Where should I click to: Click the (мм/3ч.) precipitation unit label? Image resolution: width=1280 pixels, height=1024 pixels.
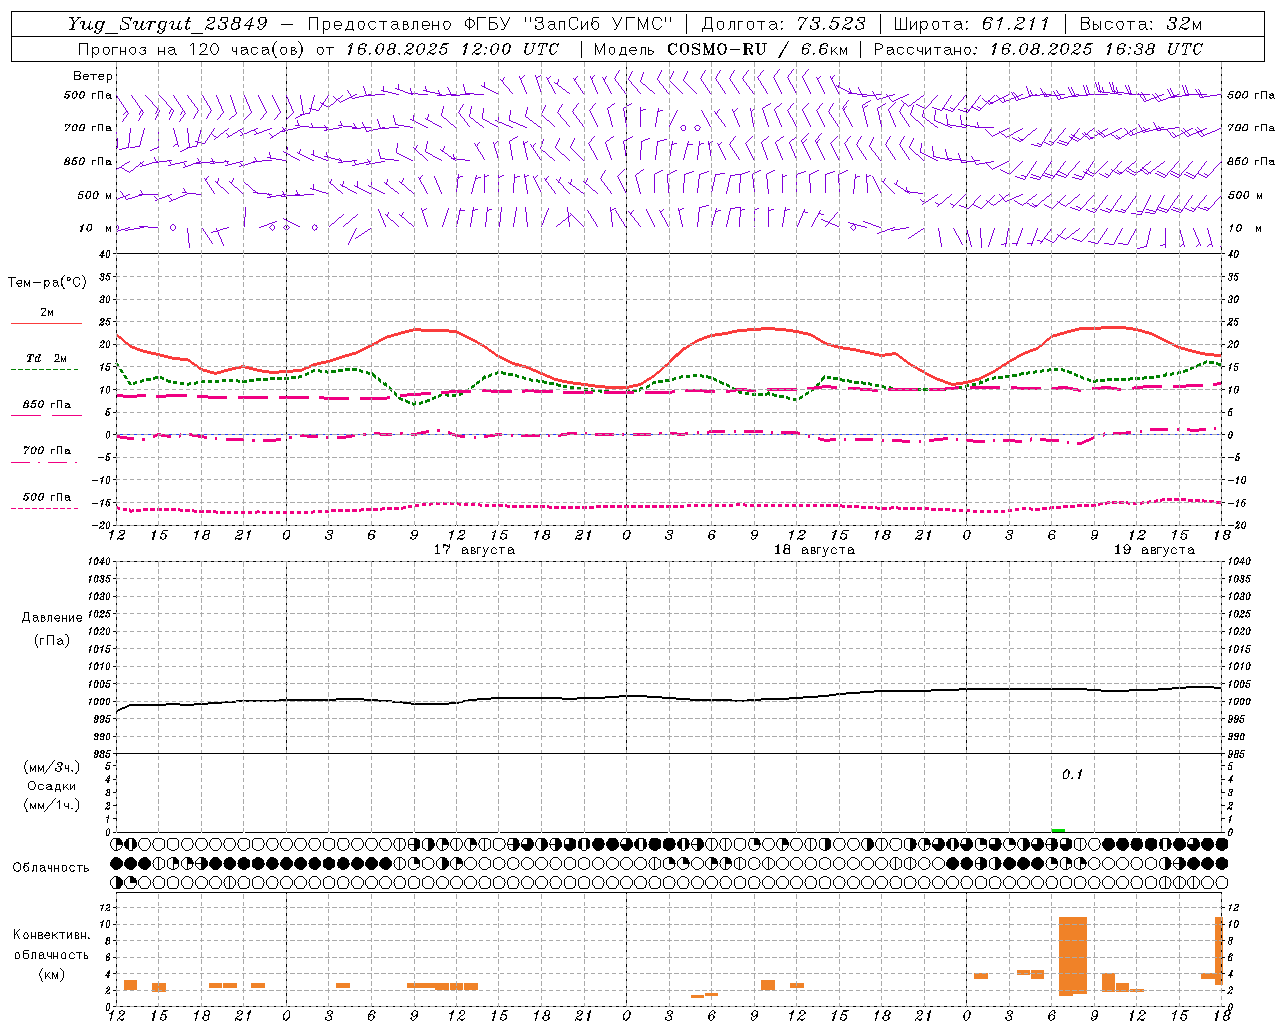pyautogui.click(x=52, y=767)
